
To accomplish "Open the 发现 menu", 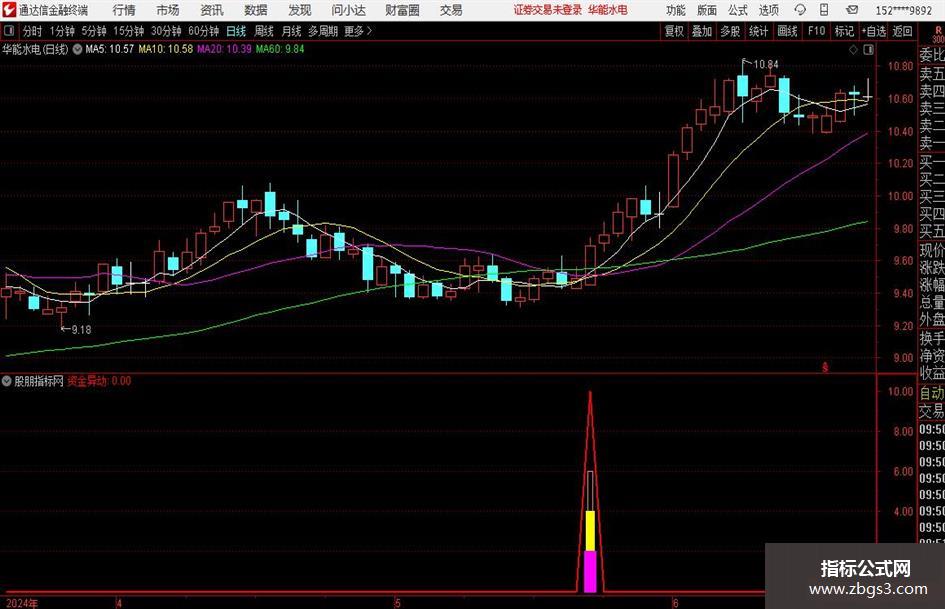I will [x=300, y=10].
